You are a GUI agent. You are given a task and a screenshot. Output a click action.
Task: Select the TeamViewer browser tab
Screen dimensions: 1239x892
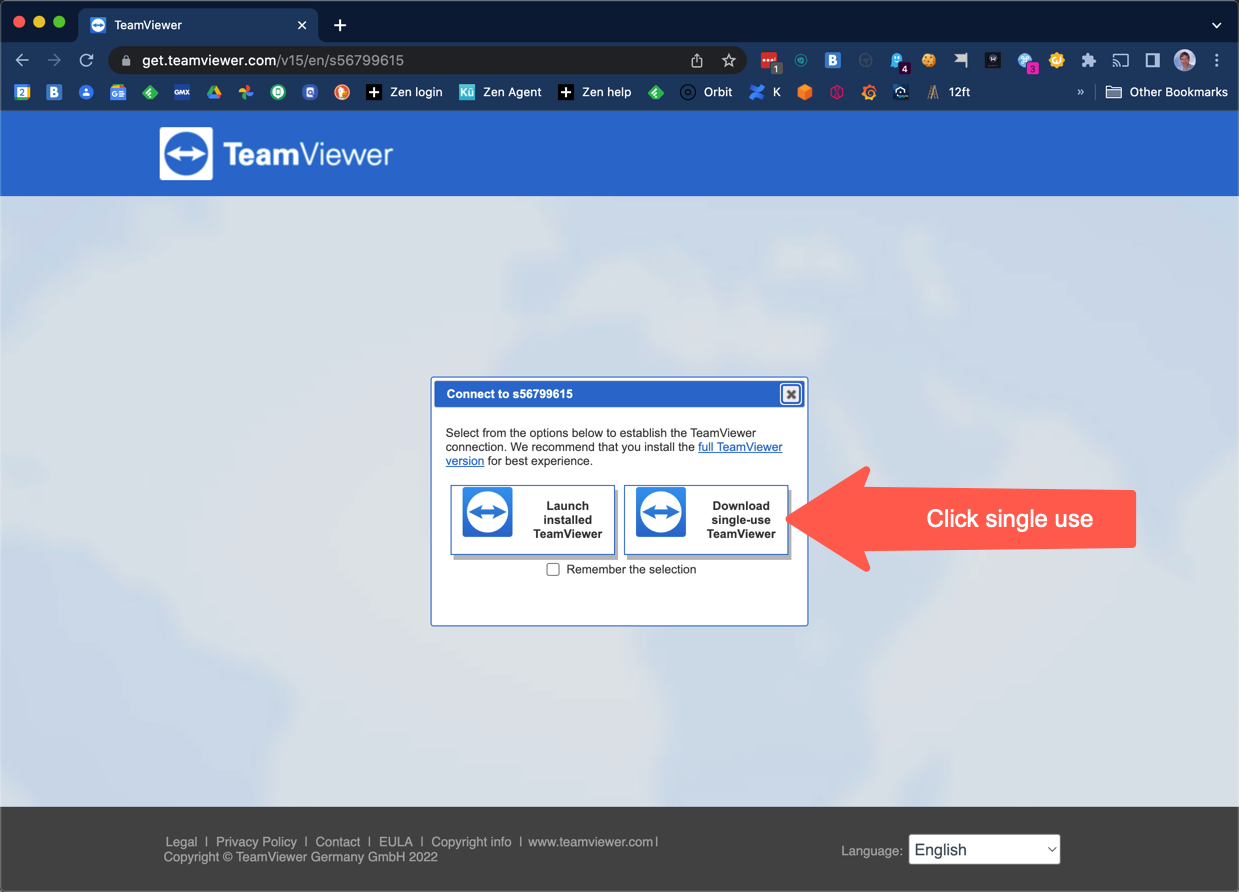pos(198,25)
